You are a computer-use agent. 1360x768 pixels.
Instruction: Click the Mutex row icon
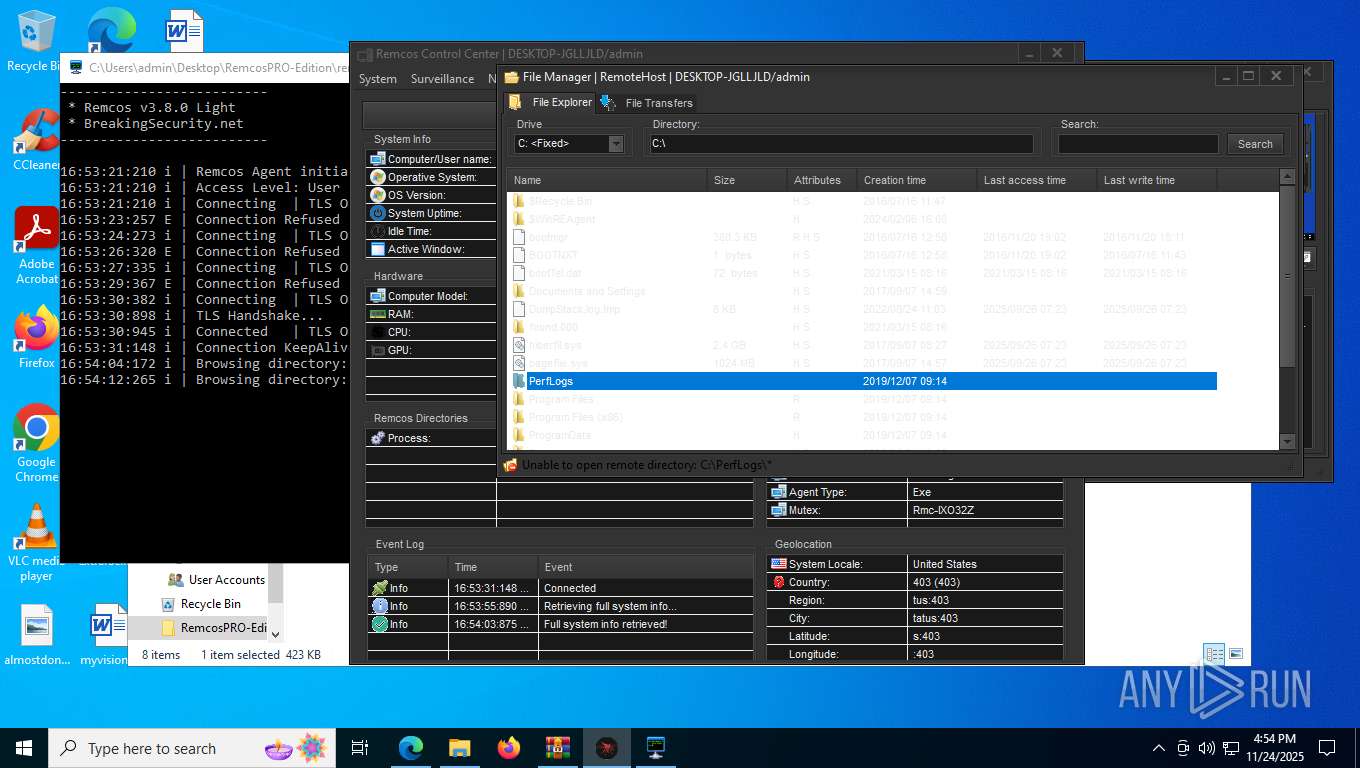779,510
